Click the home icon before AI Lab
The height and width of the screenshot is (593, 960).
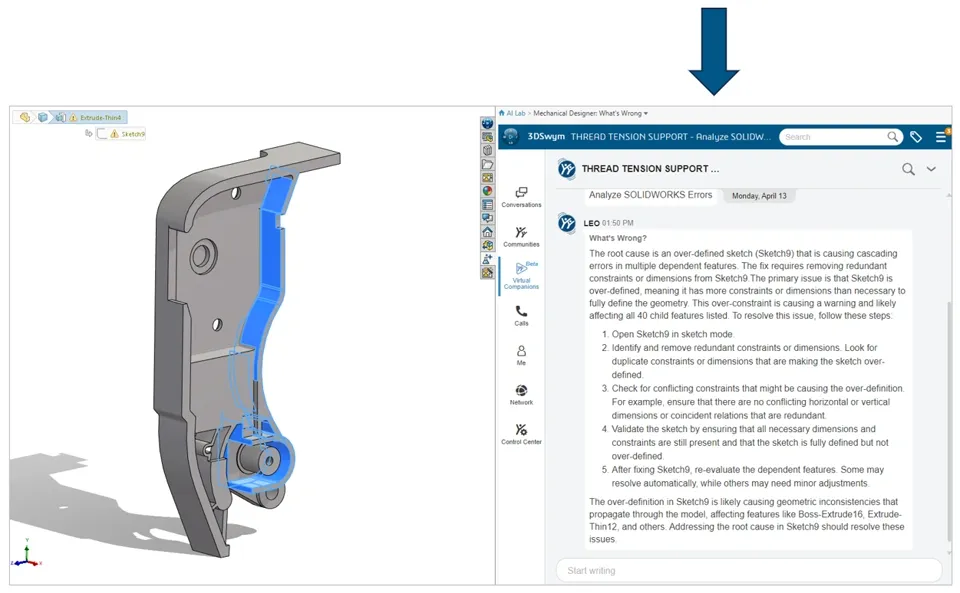(502, 113)
